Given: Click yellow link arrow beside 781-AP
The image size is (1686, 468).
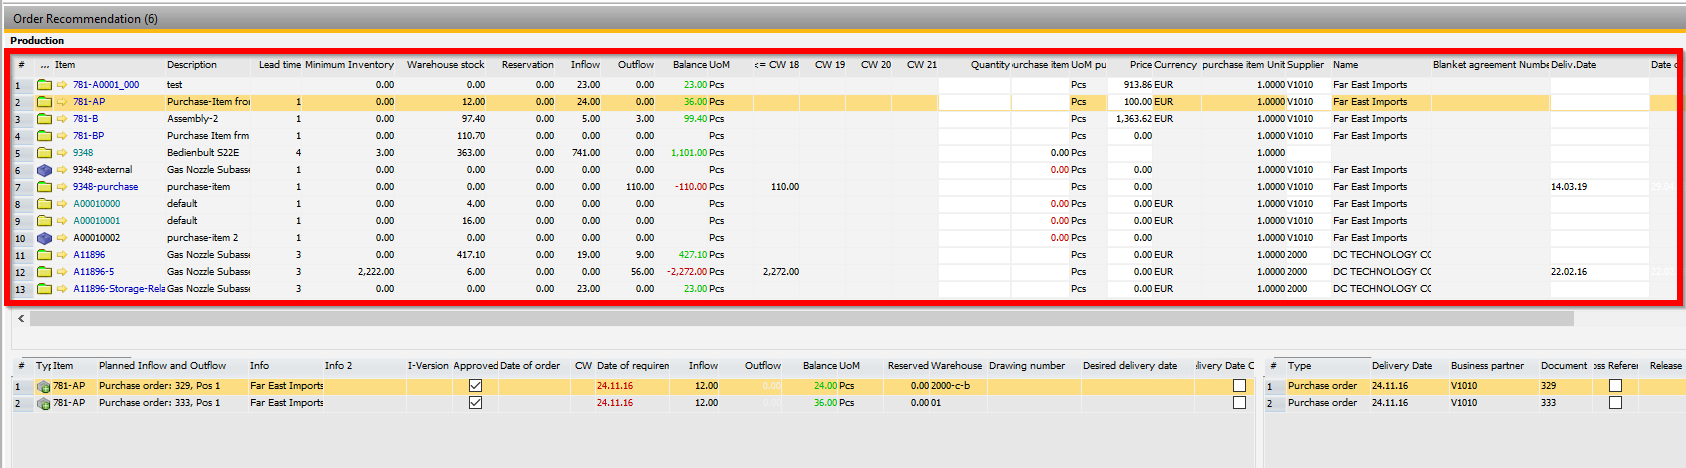Looking at the screenshot, I should pos(62,102).
